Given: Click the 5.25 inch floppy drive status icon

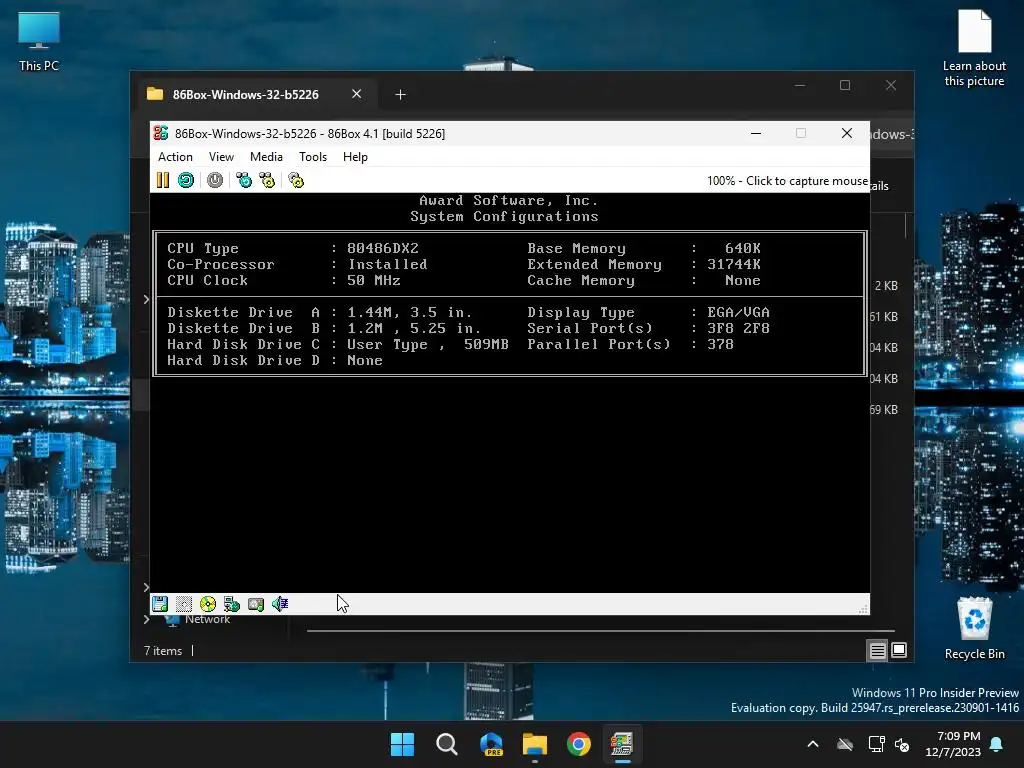Looking at the screenshot, I should coord(184,604).
